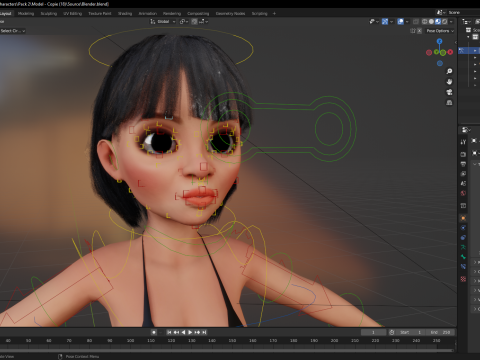Screen dimensions: 480x360
Task: Open the Tool properties tab
Action: (463, 142)
